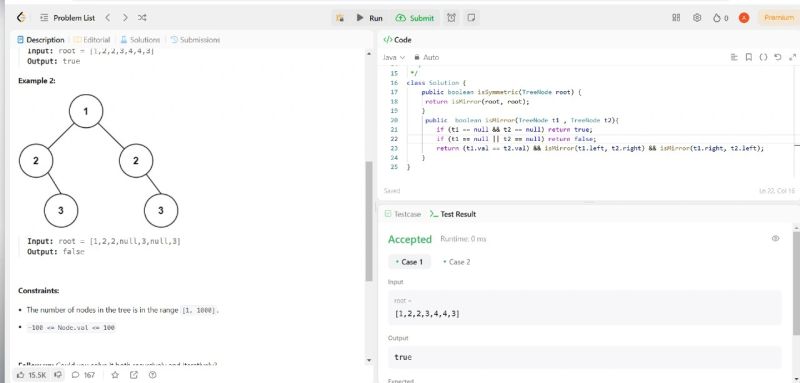Click code line 18 return isMirror
The image size is (800, 383).
pos(478,101)
